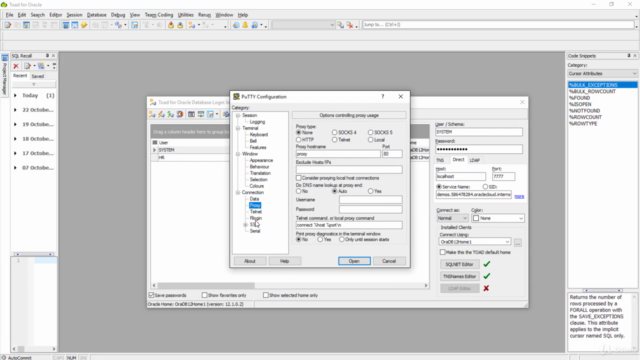
Task: Click the Open button in PuTTY
Action: point(354,261)
